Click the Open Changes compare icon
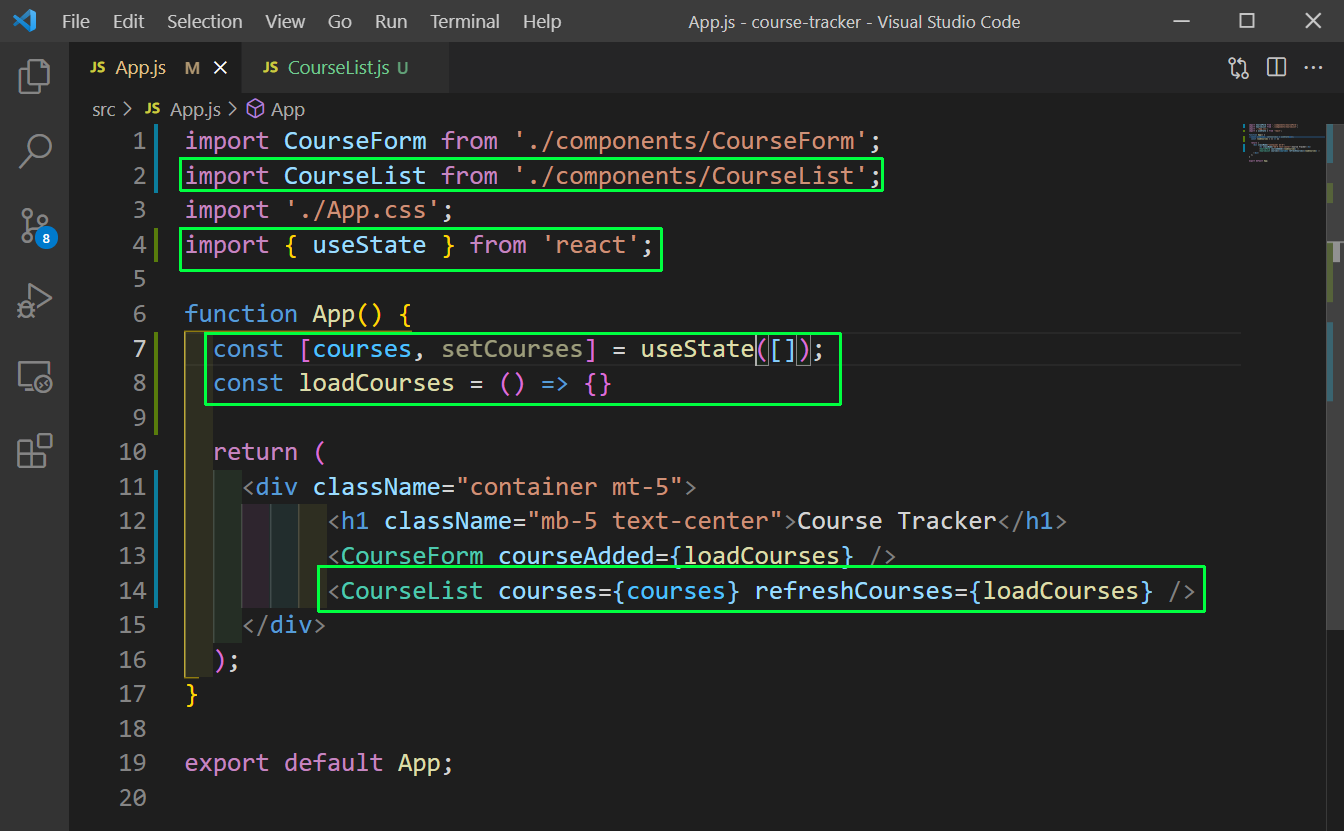 click(1238, 68)
